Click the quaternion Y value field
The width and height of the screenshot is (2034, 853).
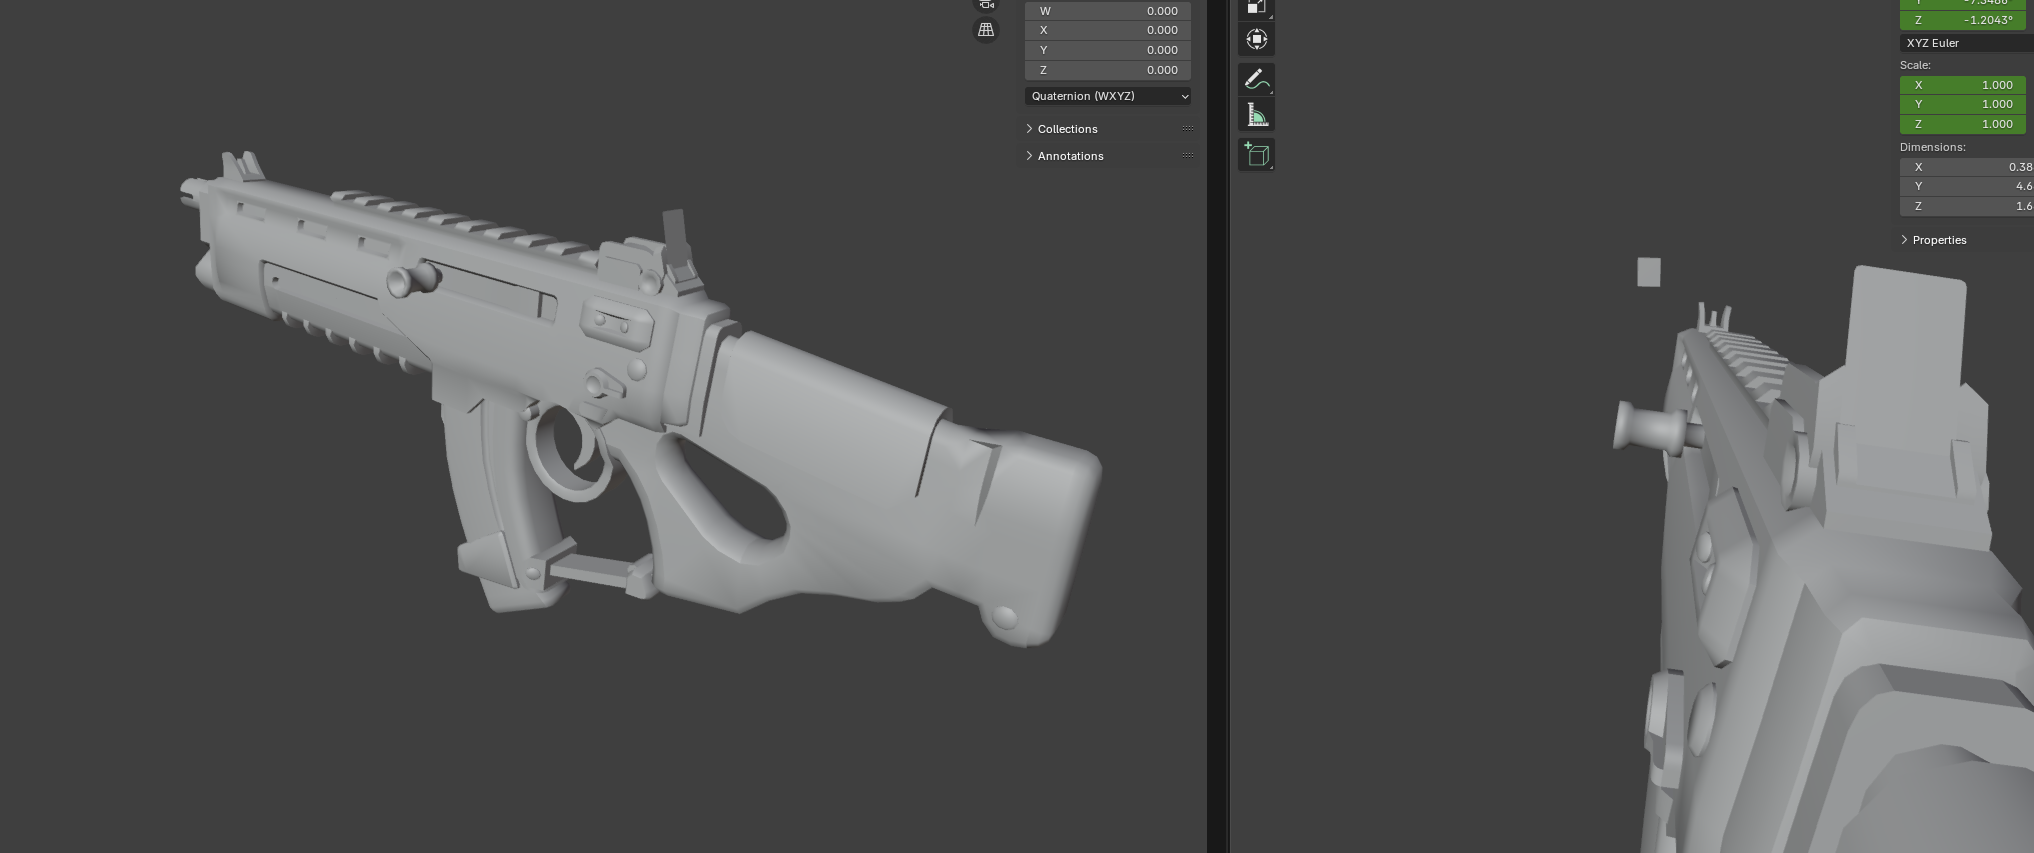click(x=1107, y=50)
